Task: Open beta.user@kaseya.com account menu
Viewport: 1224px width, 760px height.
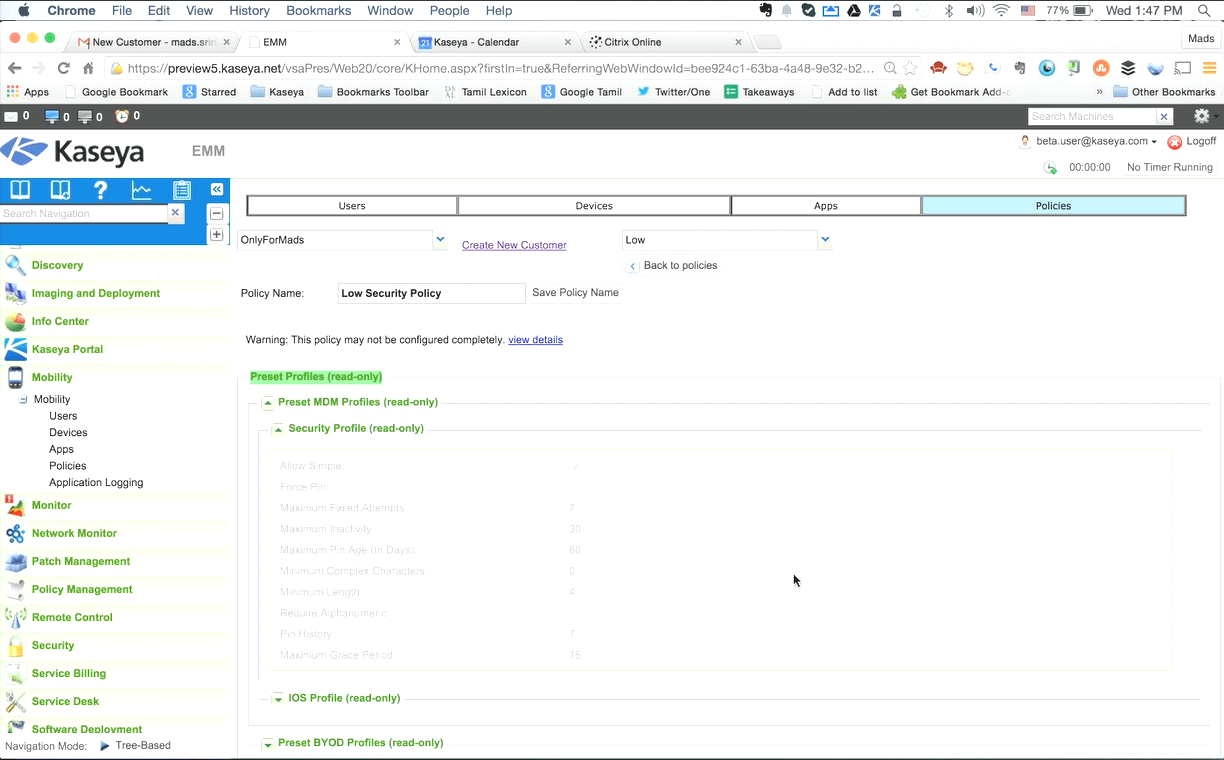Action: pyautogui.click(x=1096, y=142)
